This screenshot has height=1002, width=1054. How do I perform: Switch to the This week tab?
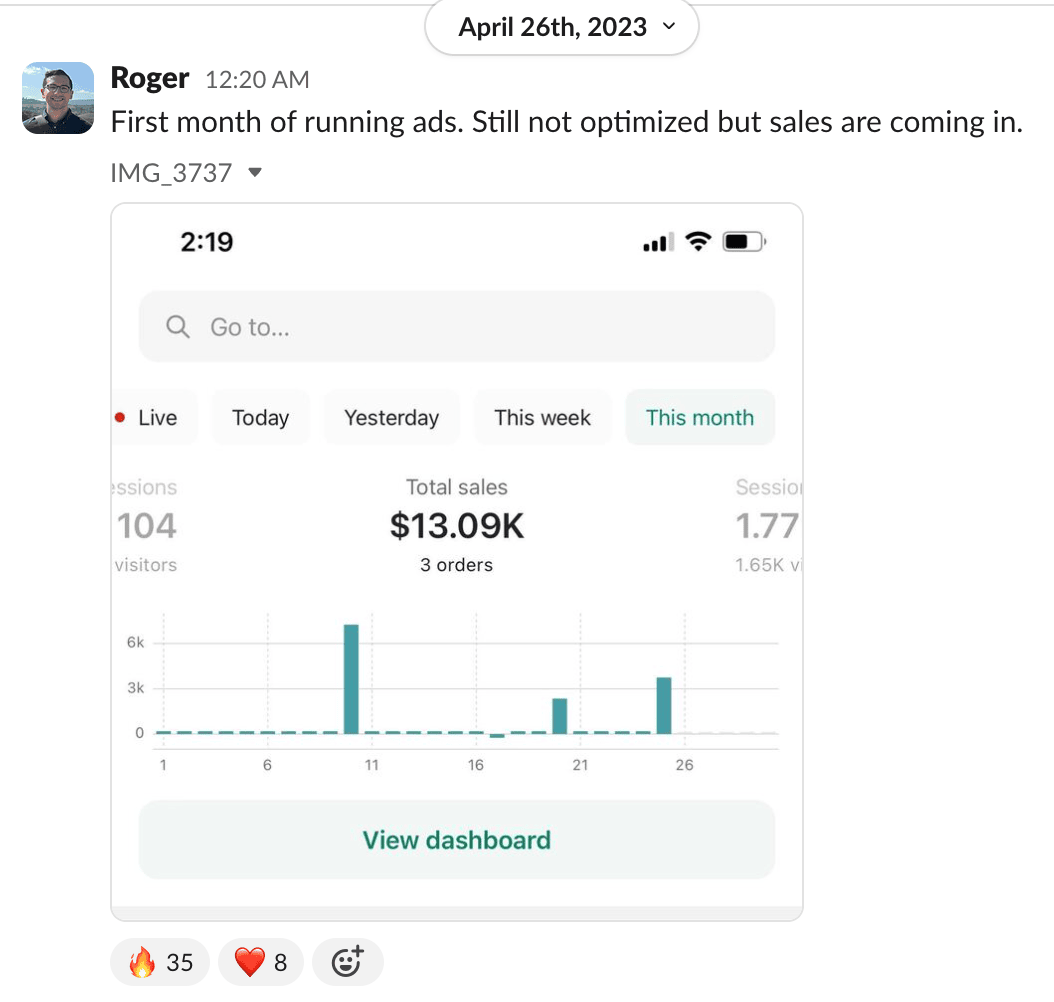[542, 418]
